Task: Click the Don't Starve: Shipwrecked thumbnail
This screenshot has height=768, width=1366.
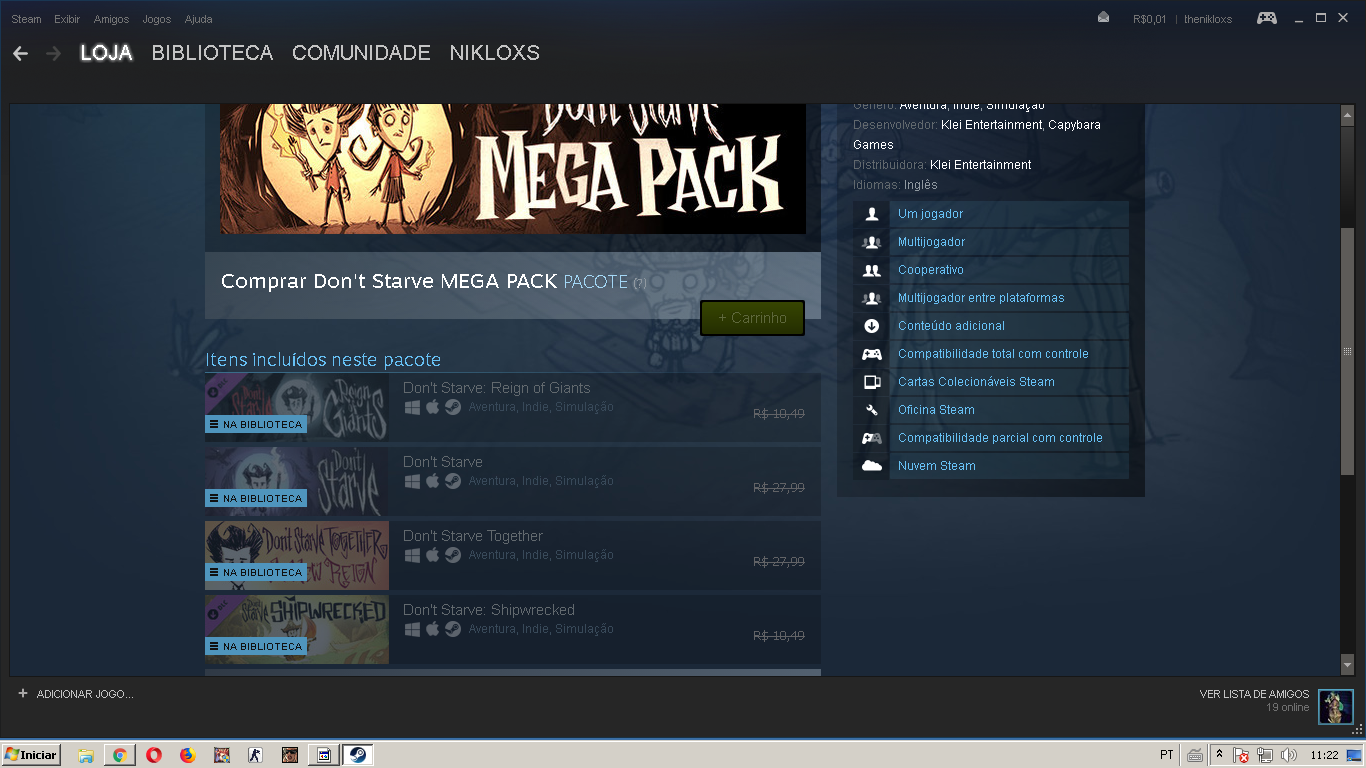Action: 297,629
